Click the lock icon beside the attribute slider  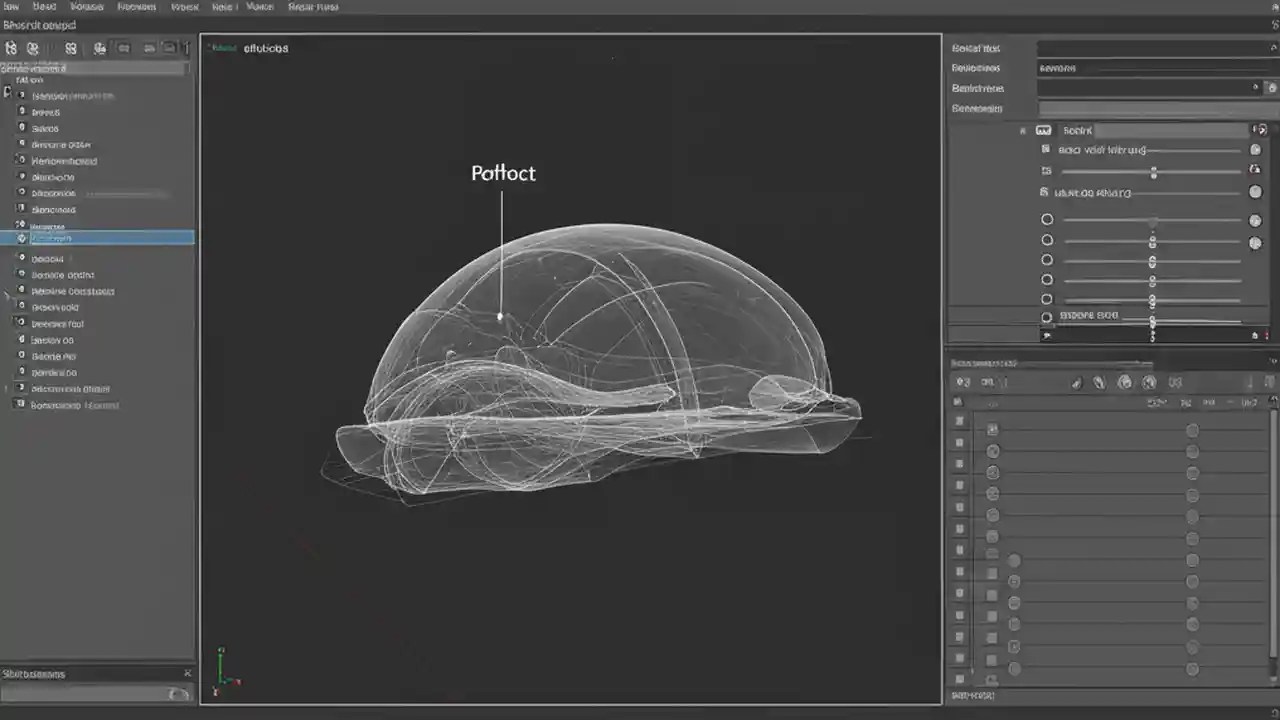[1255, 170]
